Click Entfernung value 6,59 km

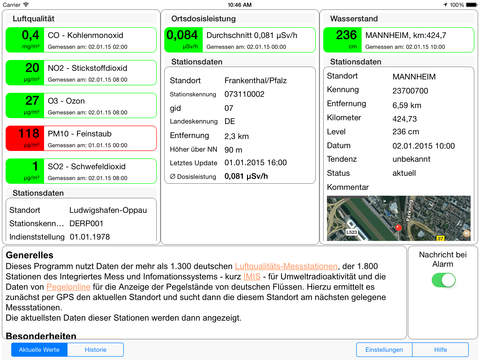pos(407,105)
